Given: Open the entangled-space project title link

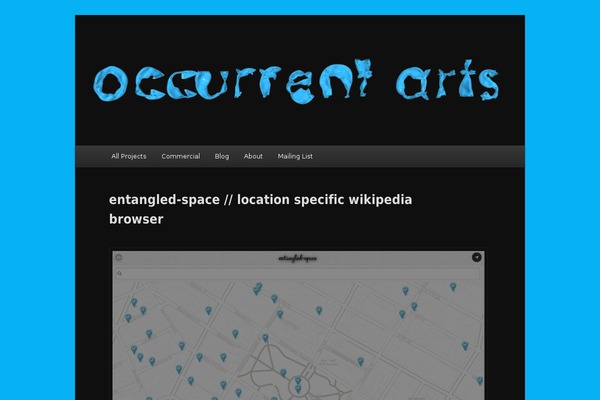Looking at the screenshot, I should [x=260, y=209].
